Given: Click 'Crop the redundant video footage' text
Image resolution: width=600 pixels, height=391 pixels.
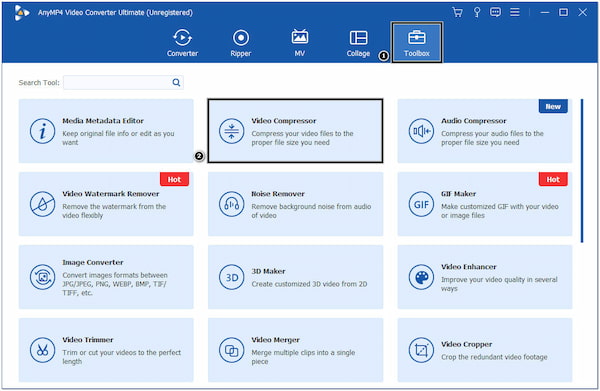Looking at the screenshot, I should coord(494,357).
